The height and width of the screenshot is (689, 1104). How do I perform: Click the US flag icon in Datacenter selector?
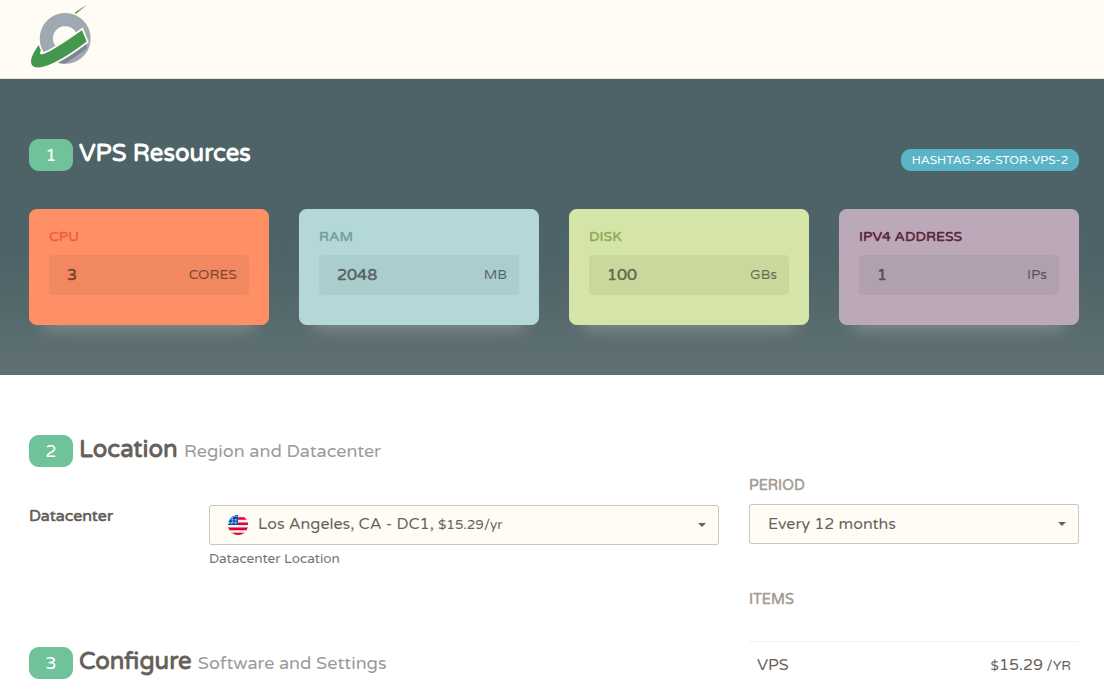(x=238, y=525)
